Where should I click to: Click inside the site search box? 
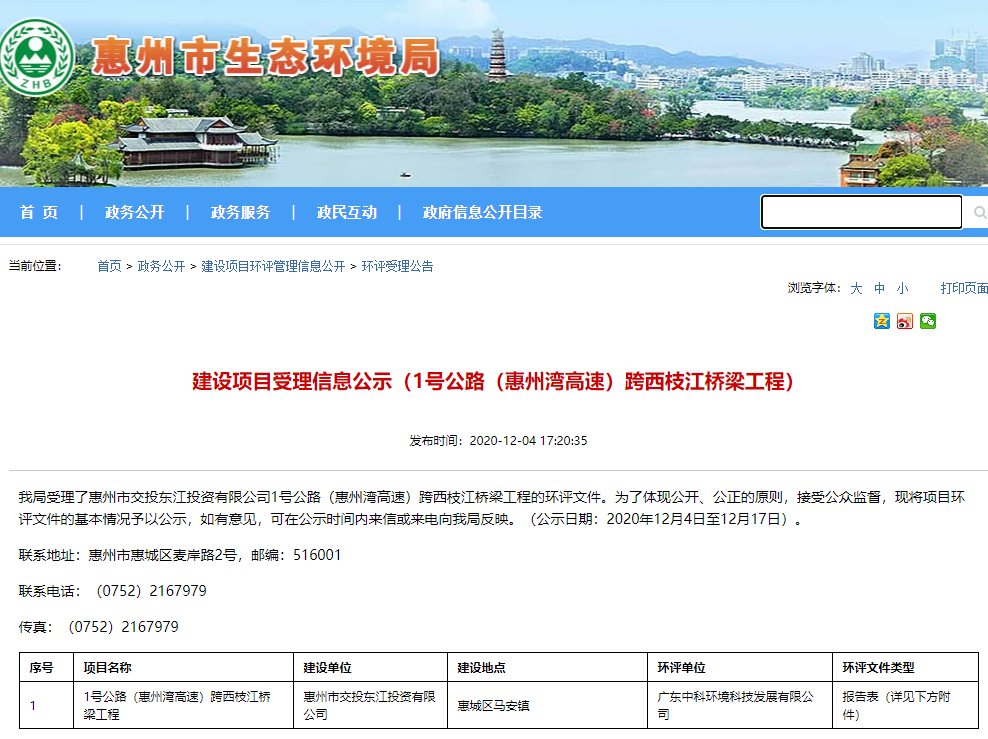pos(860,212)
